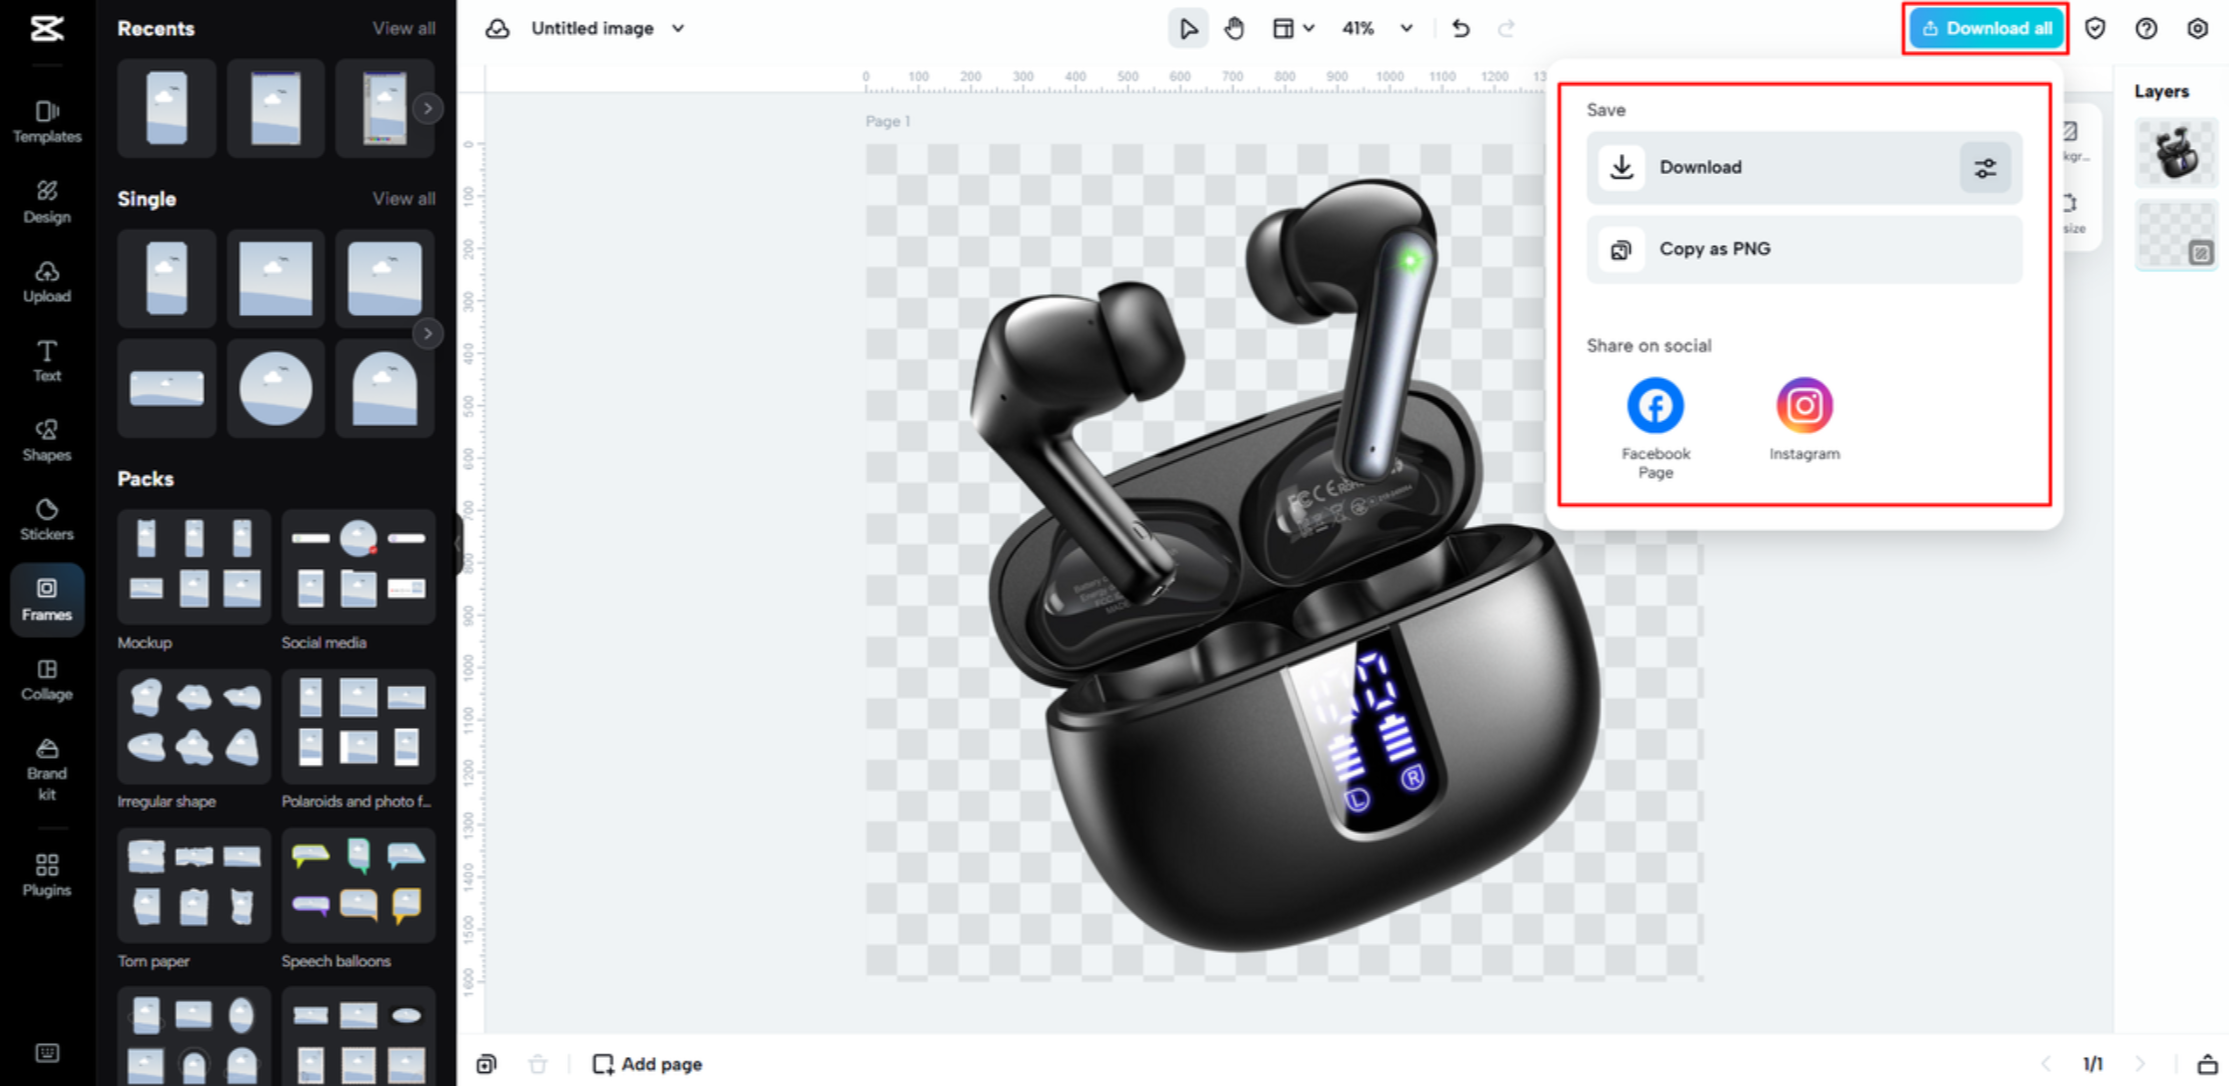
Task: Click the keyboard shortcuts icon at sidebar bottom
Action: click(x=47, y=1052)
